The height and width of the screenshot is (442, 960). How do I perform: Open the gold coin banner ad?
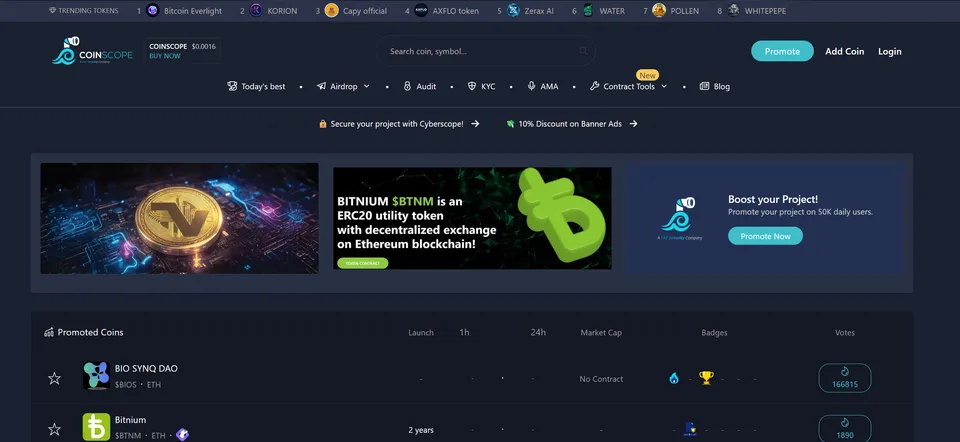coord(179,218)
